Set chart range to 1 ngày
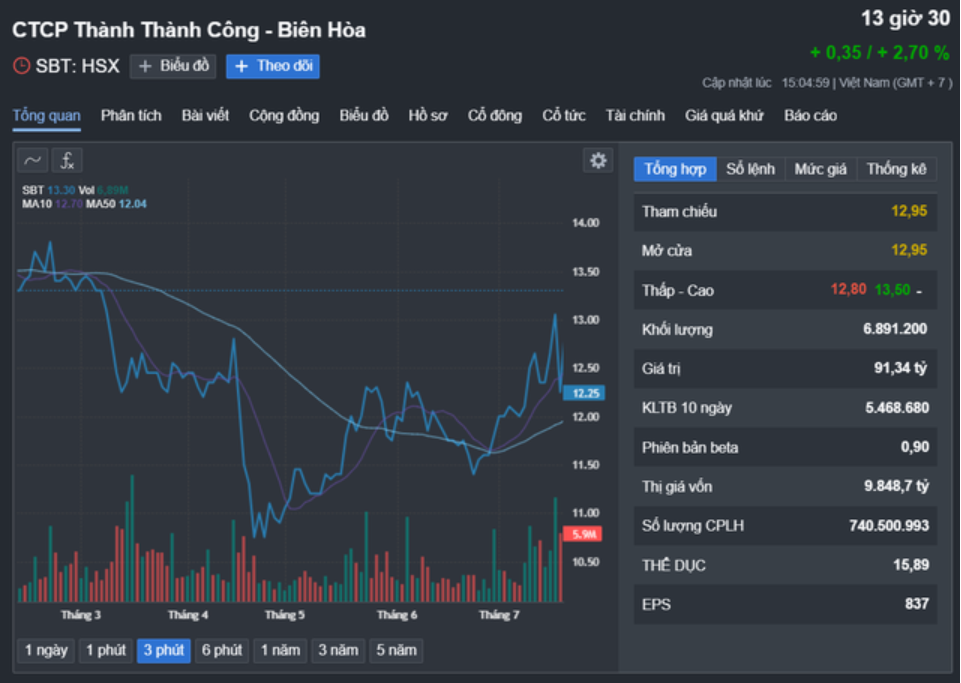Screen dimensions: 961x683 pyautogui.click(x=46, y=651)
